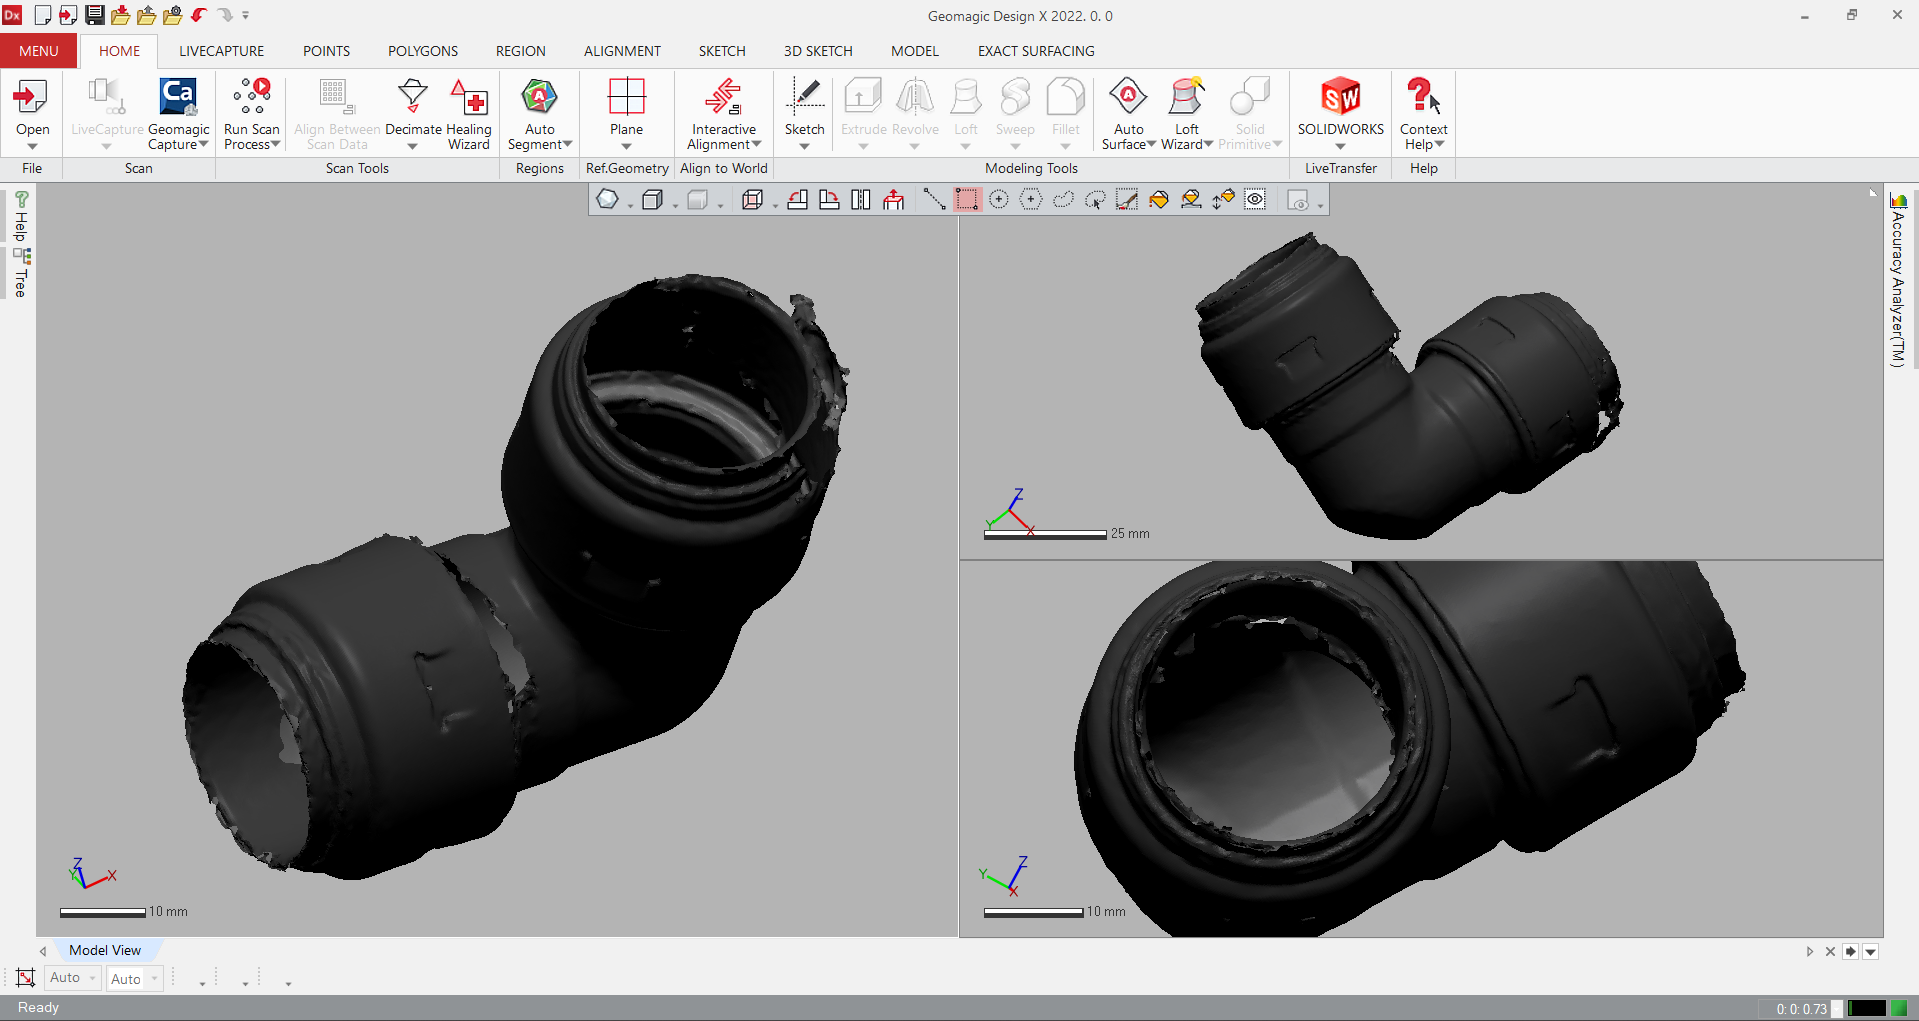The width and height of the screenshot is (1919, 1021).
Task: Click the green status indicator square
Action: click(1898, 1008)
